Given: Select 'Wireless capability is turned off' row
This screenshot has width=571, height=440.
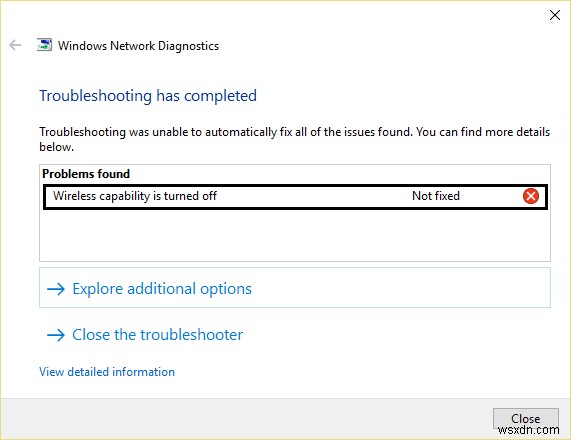Looking at the screenshot, I should 295,196.
